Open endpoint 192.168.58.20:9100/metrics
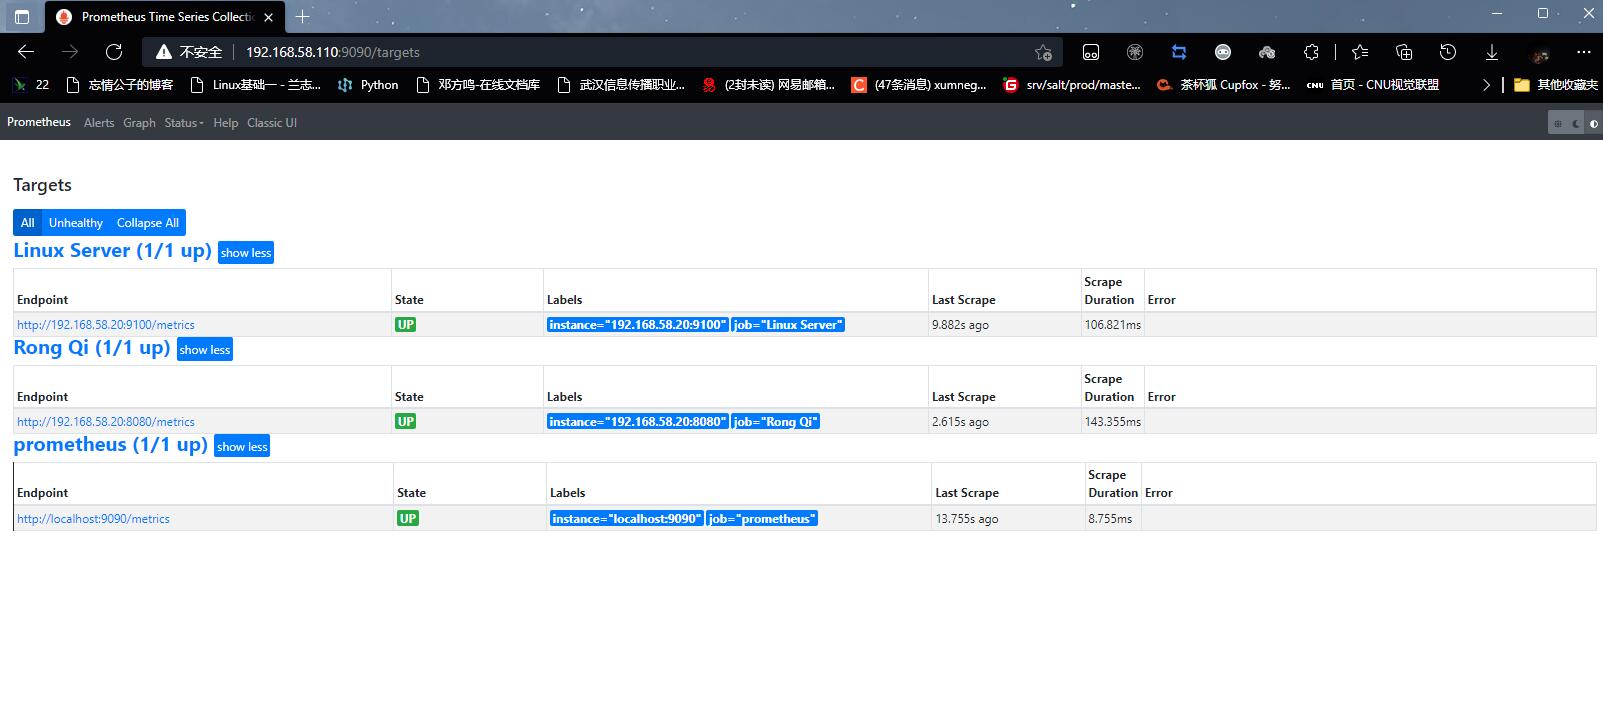 (x=106, y=325)
